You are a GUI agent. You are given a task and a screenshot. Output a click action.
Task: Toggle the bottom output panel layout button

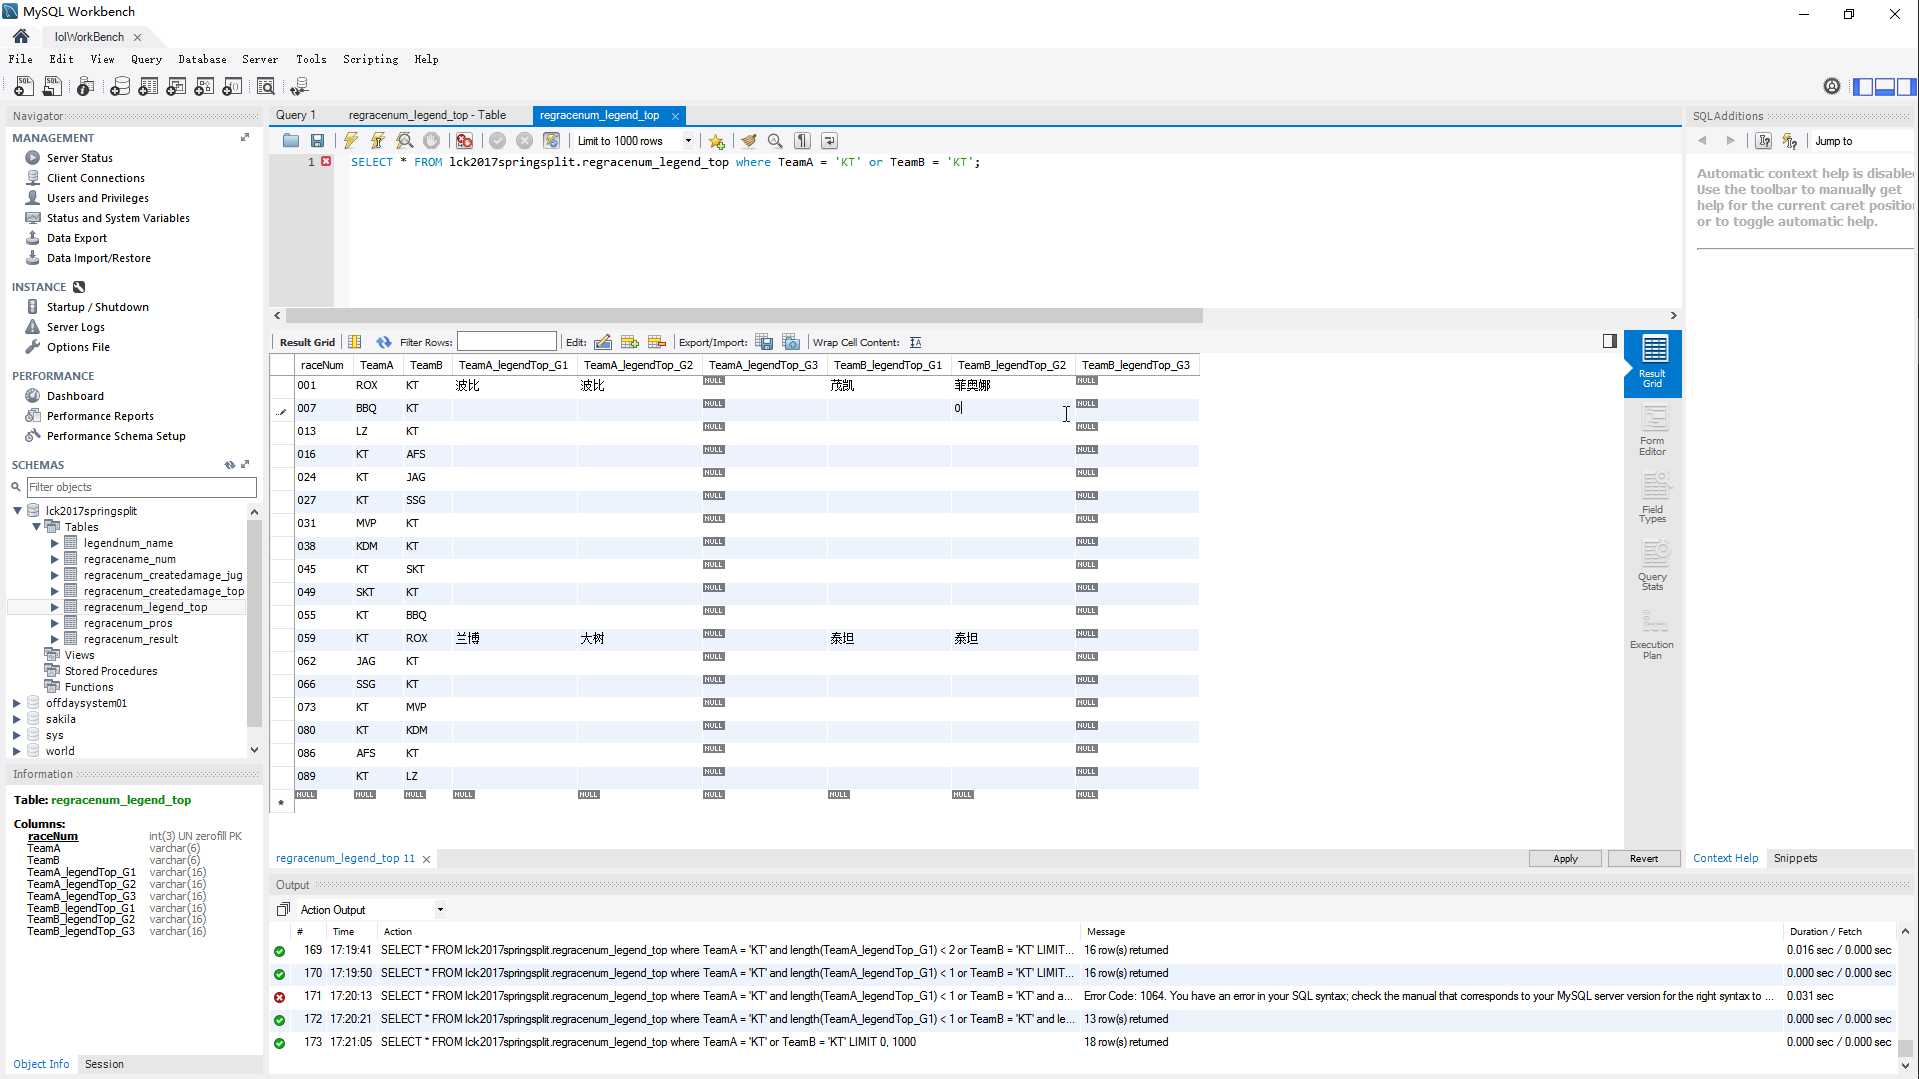point(1885,87)
